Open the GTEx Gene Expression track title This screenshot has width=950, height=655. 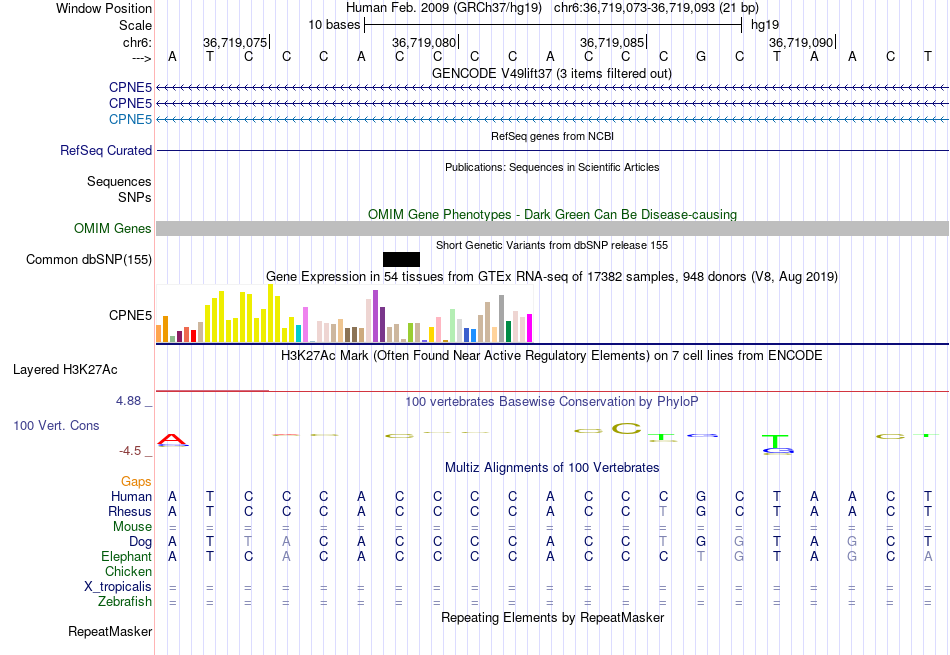pyautogui.click(x=552, y=276)
